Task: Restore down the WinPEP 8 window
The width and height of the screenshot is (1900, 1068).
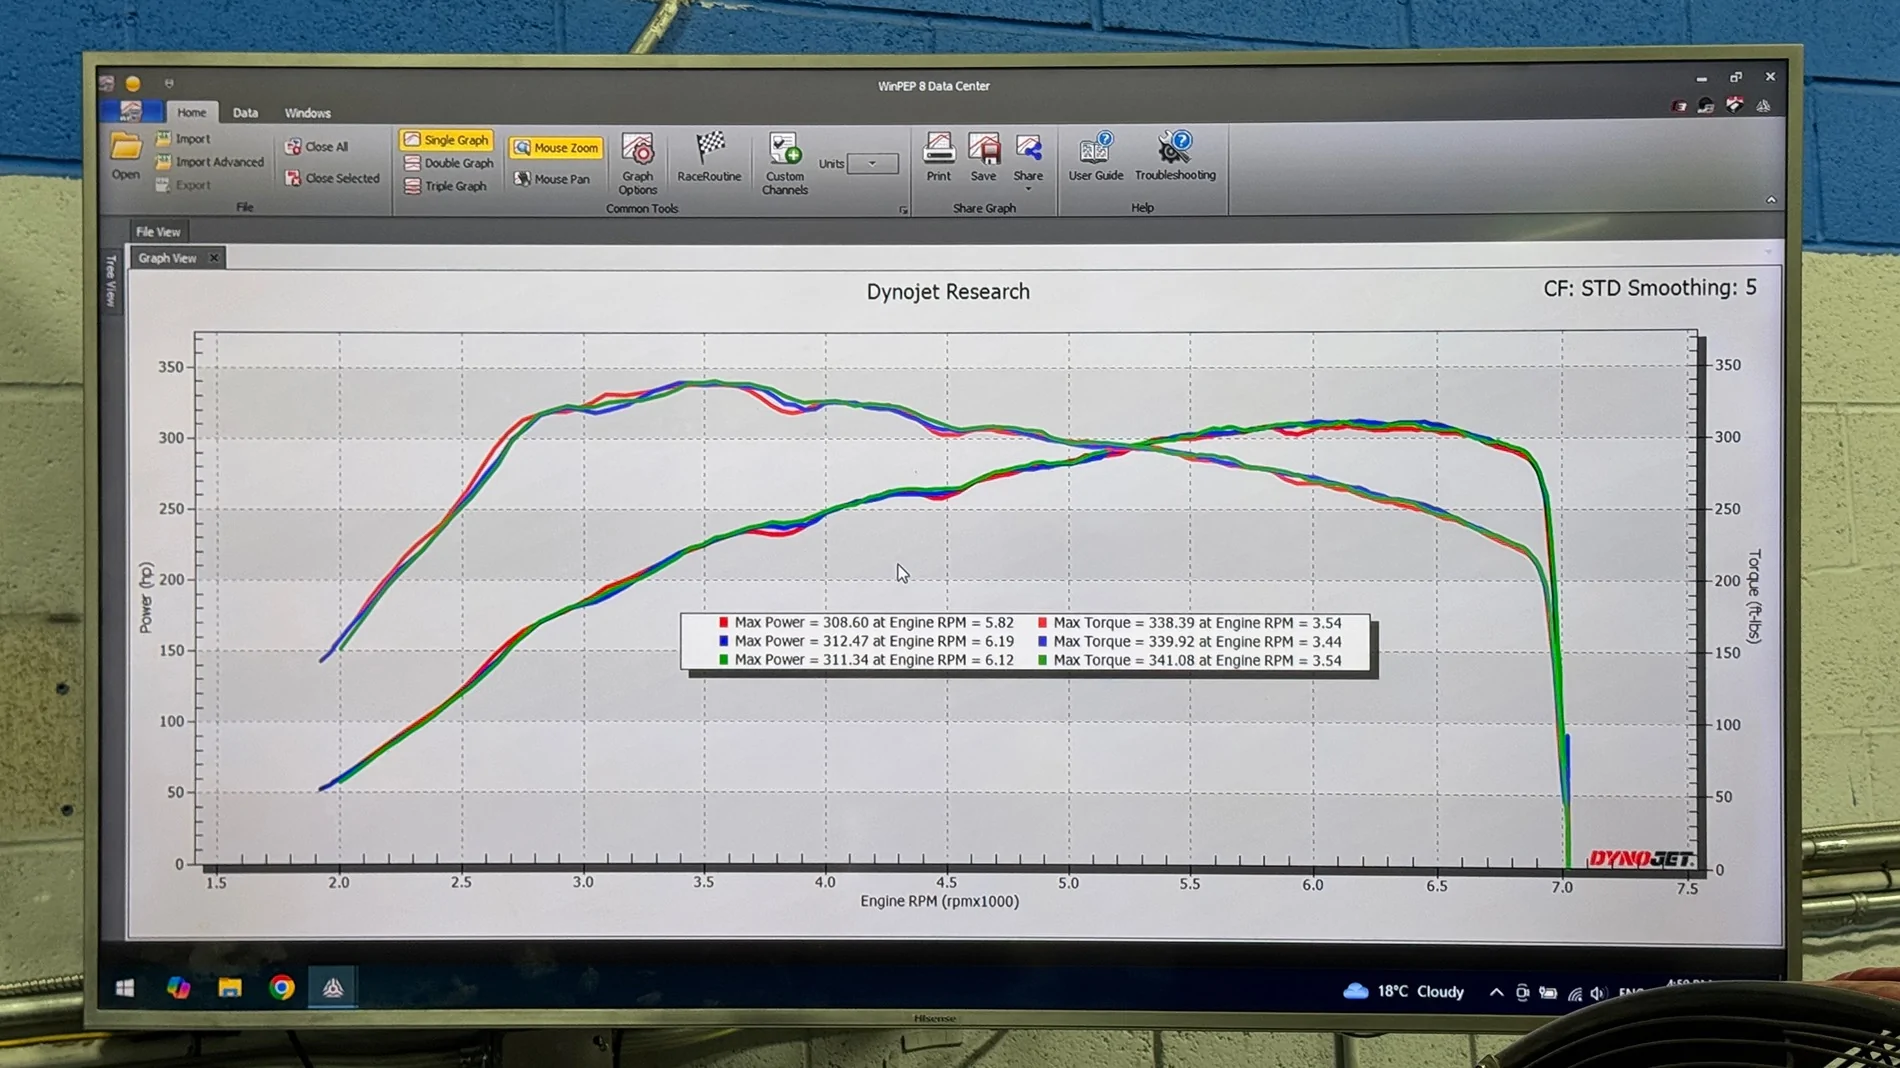Action: point(1736,77)
